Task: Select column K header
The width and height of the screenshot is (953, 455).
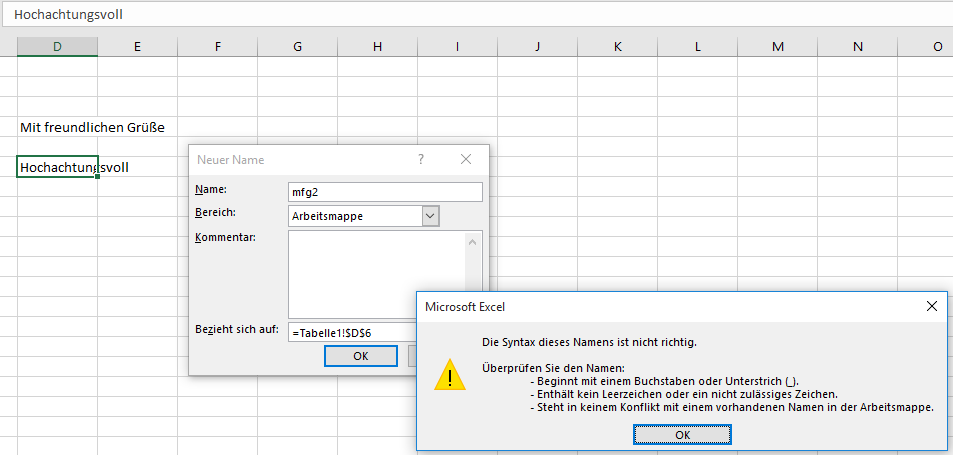Action: point(617,46)
